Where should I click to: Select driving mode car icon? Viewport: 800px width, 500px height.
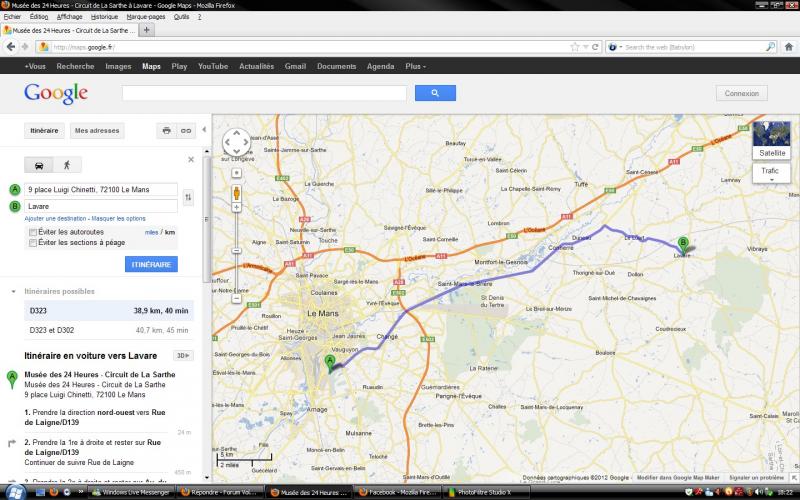coord(39,165)
